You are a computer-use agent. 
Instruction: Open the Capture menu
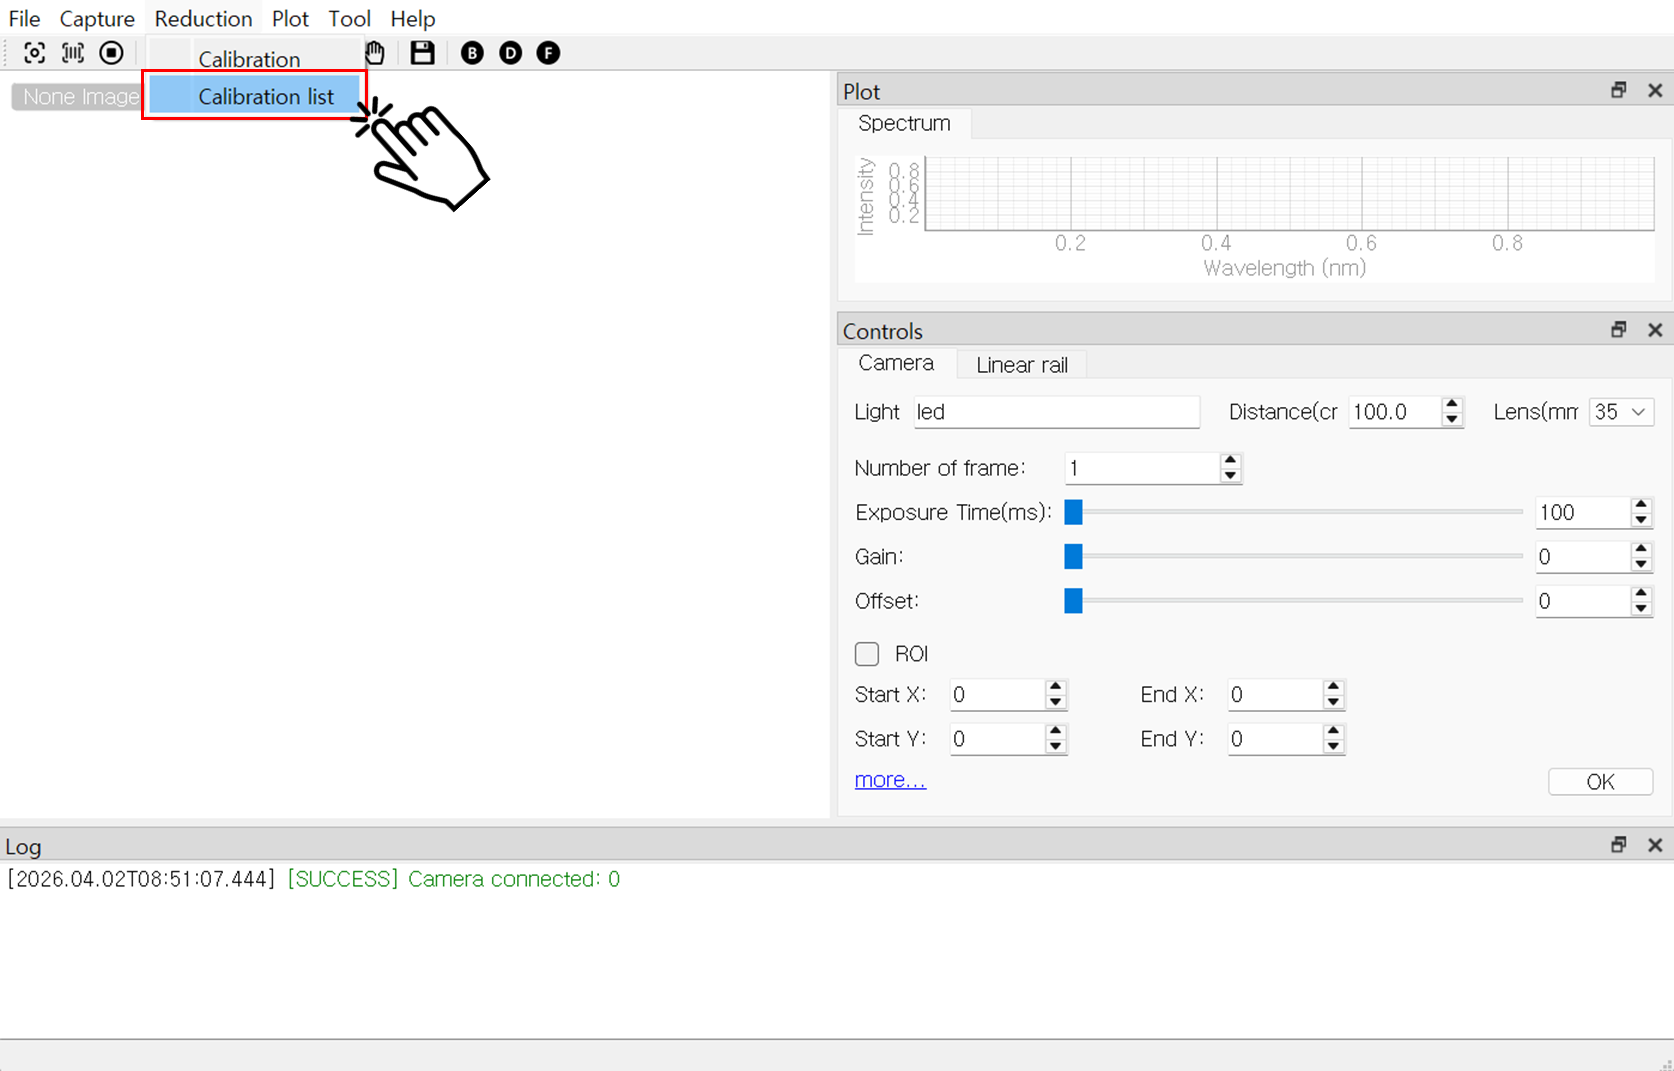pyautogui.click(x=97, y=18)
